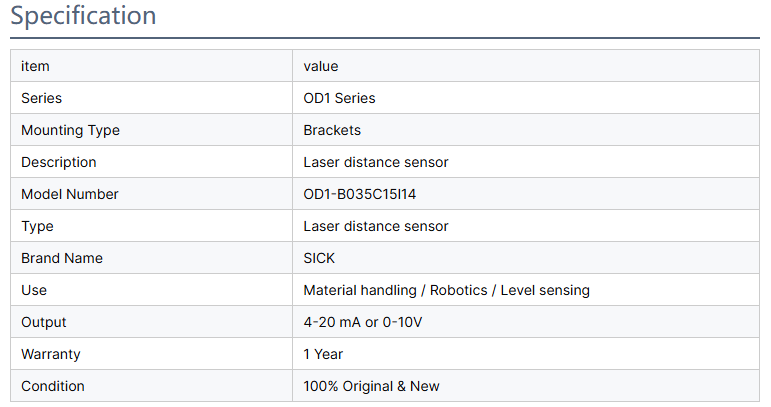Image resolution: width=771 pixels, height=407 pixels.
Task: Click the Brand Name label
Action: click(62, 258)
